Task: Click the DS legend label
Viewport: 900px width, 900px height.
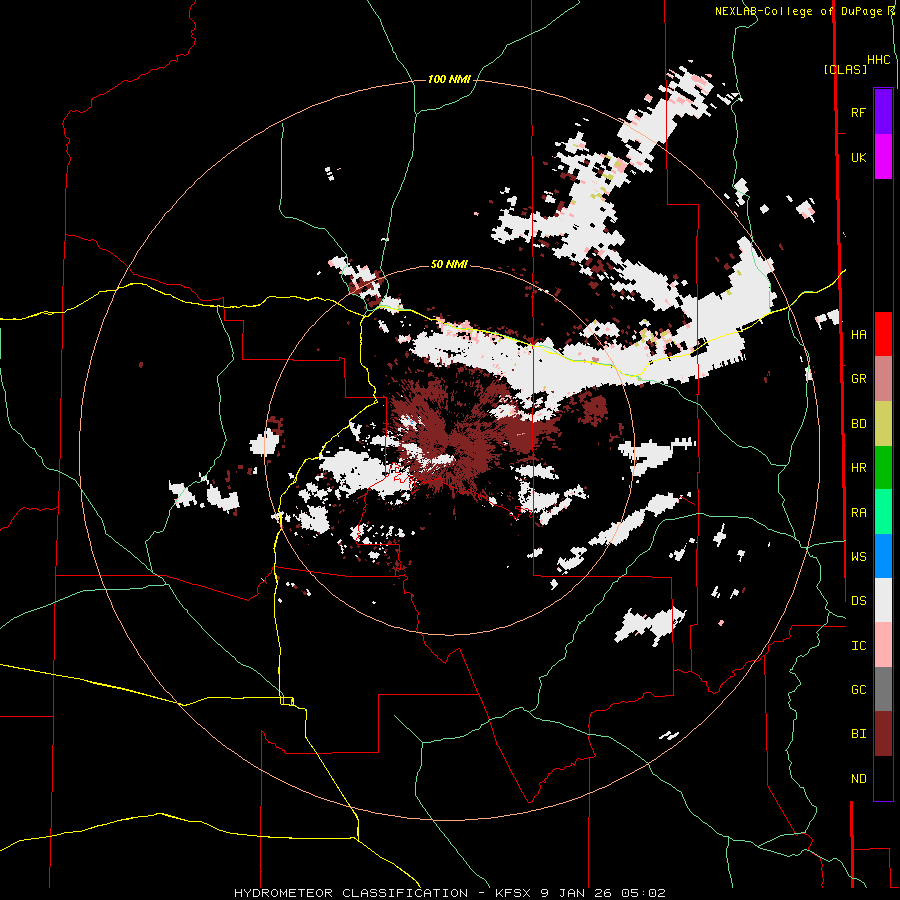Action: click(x=858, y=601)
